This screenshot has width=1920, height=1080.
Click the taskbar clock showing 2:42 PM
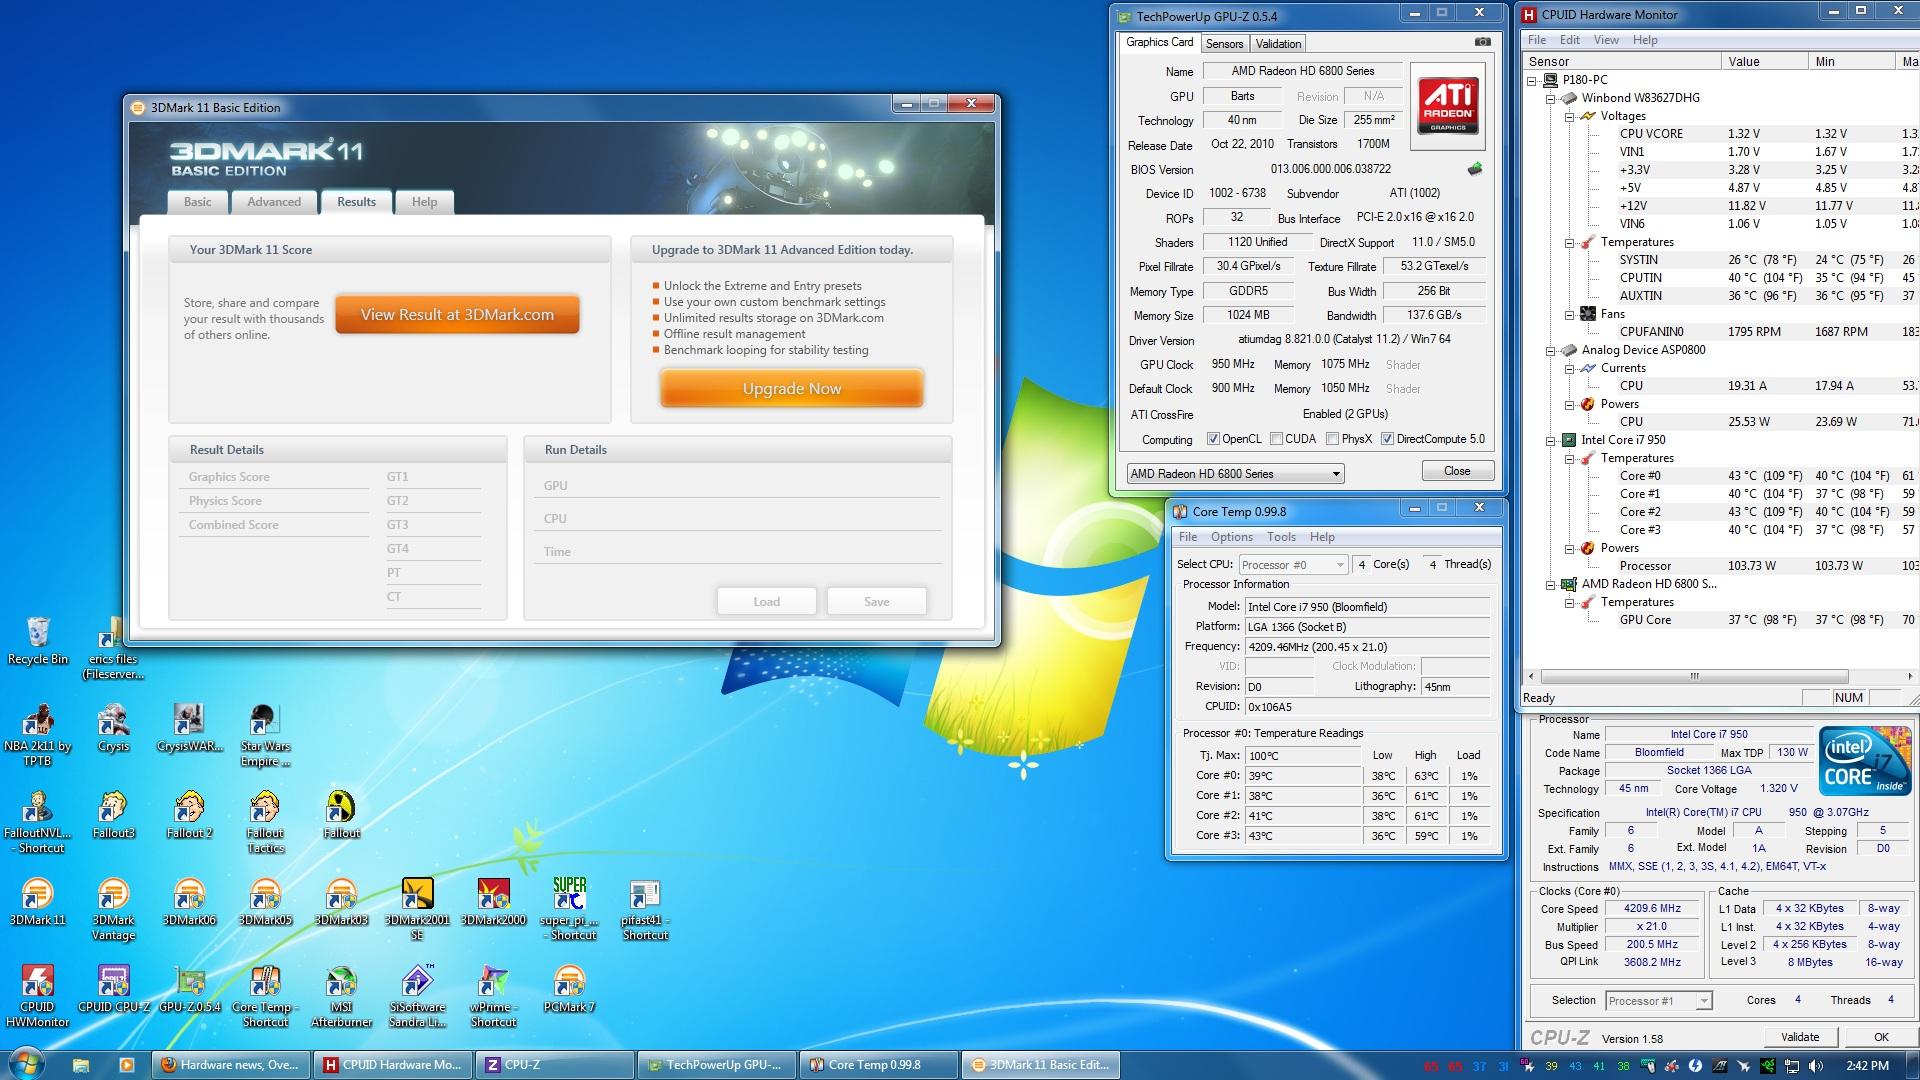coord(1867,1066)
